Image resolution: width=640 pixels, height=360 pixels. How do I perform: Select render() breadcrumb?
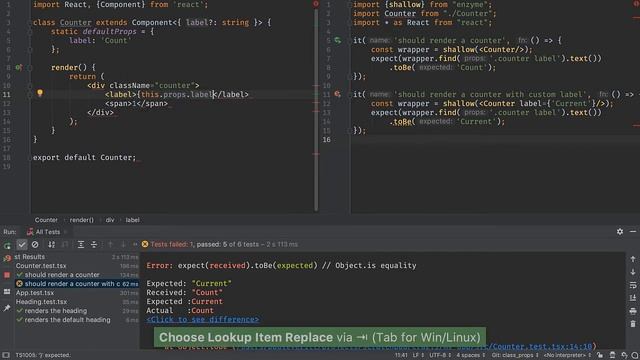(82, 220)
